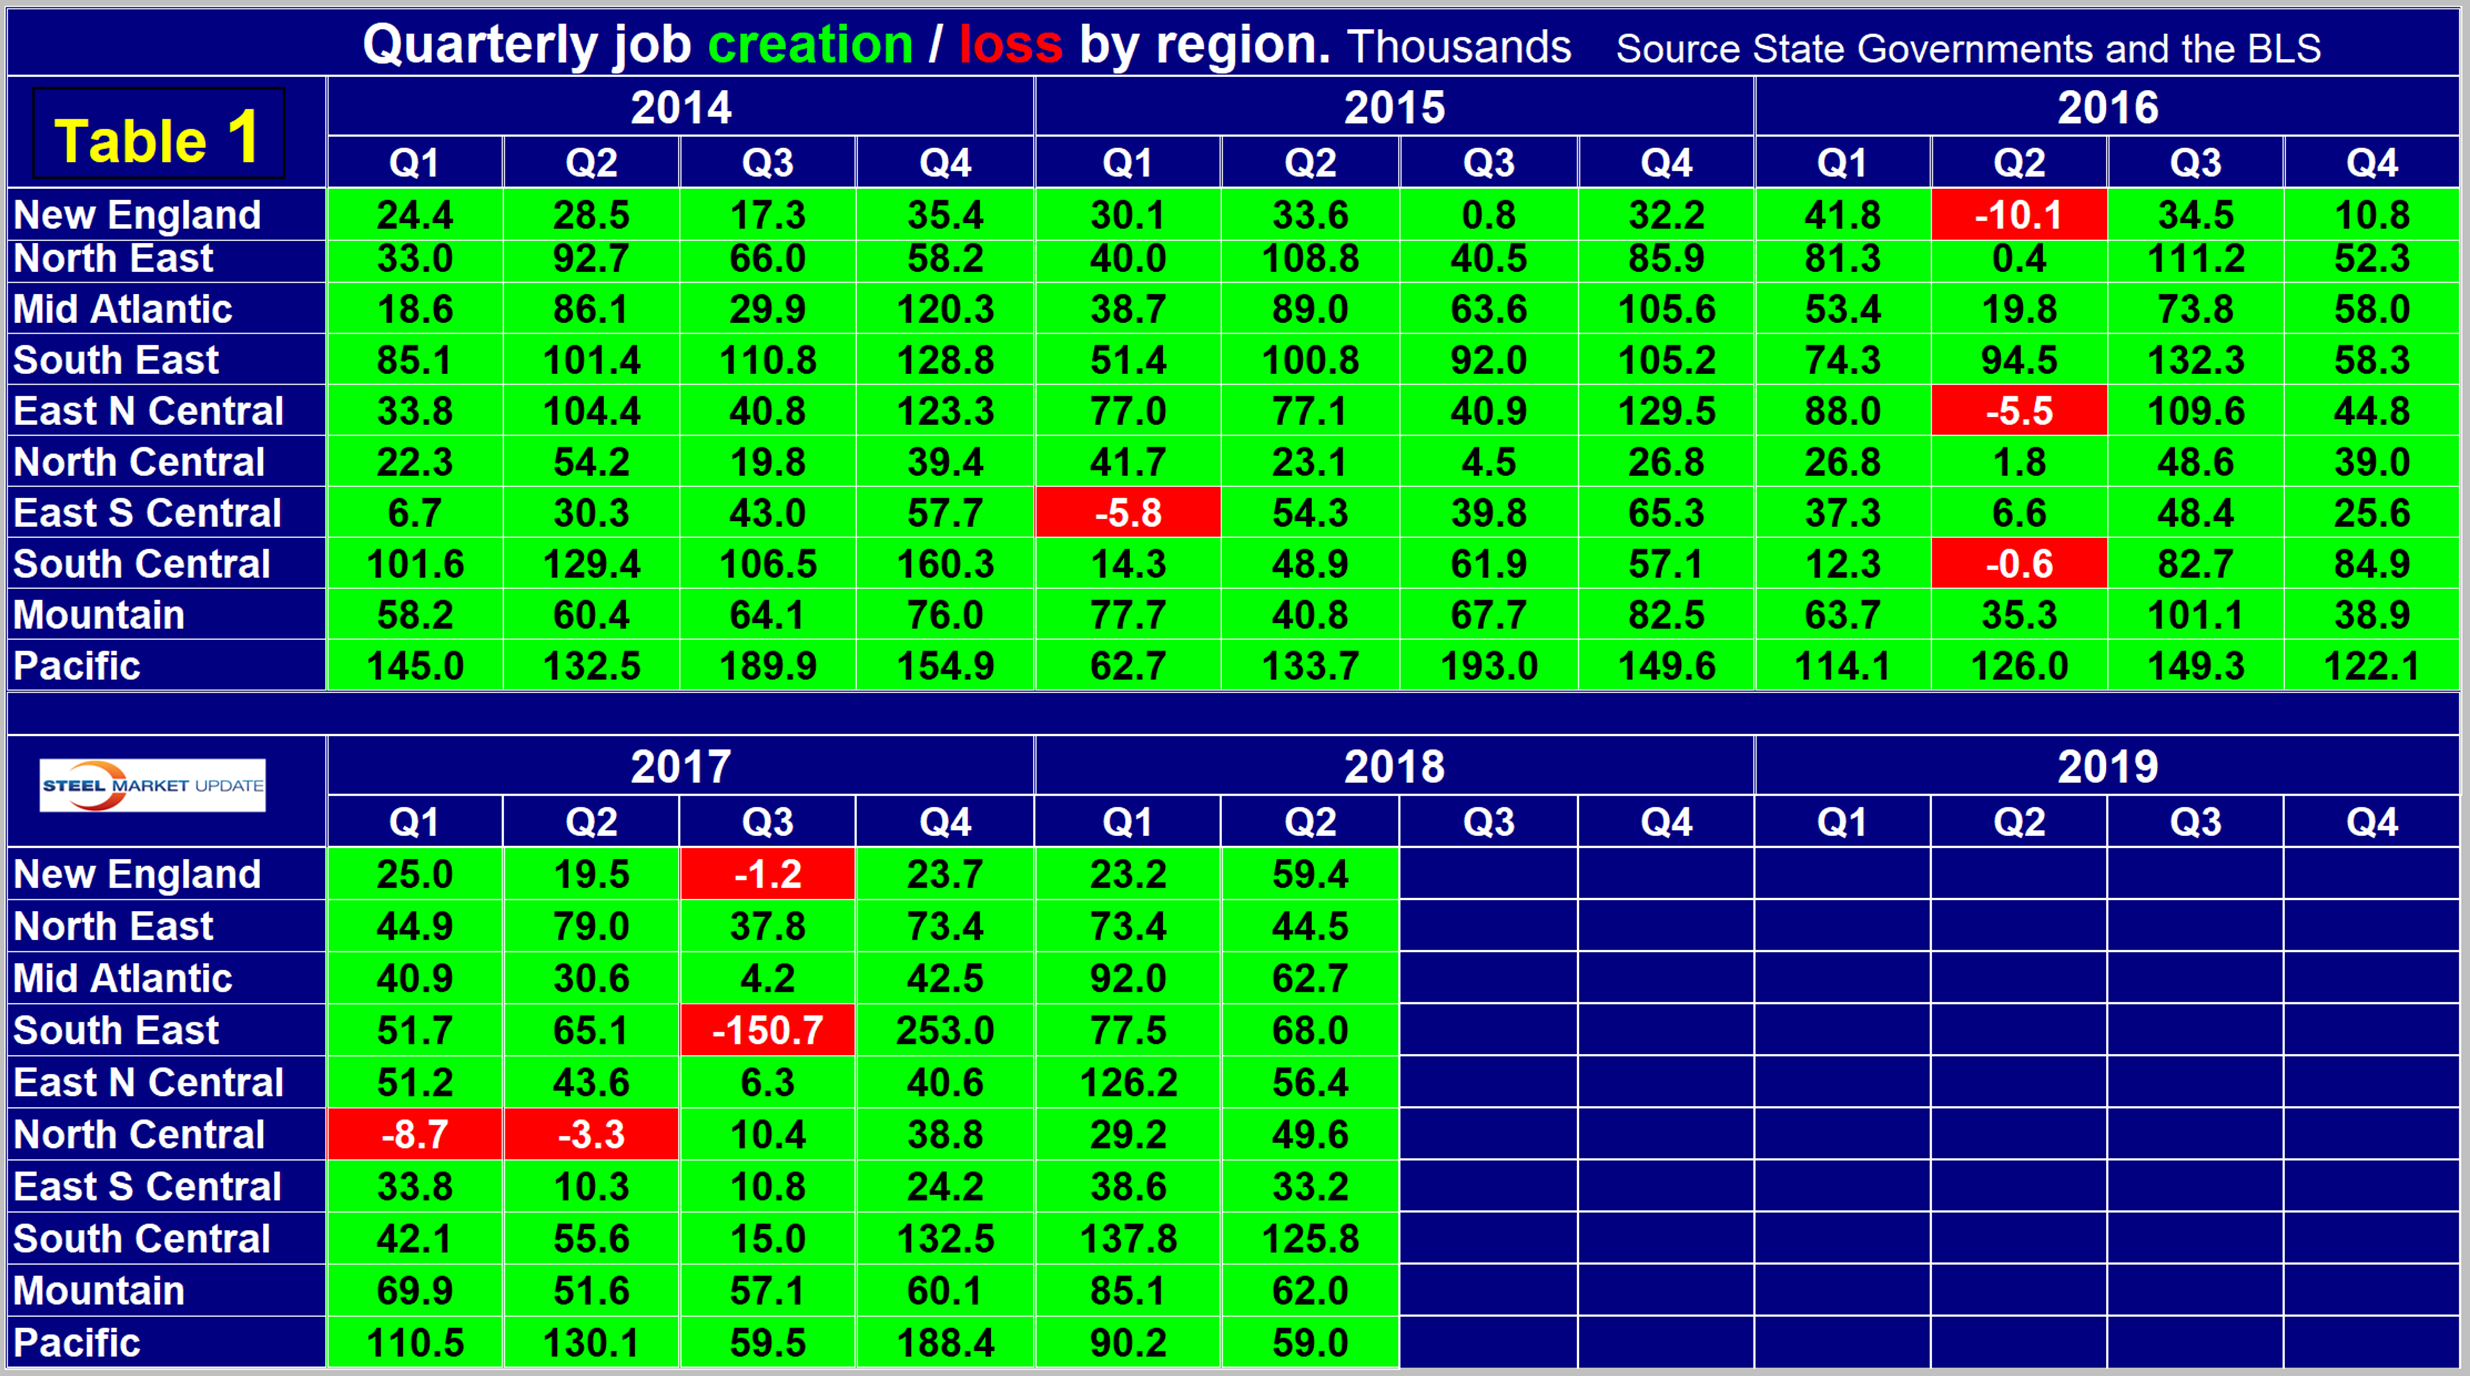Click the red -0.6 South Central cell

[x=2018, y=564]
